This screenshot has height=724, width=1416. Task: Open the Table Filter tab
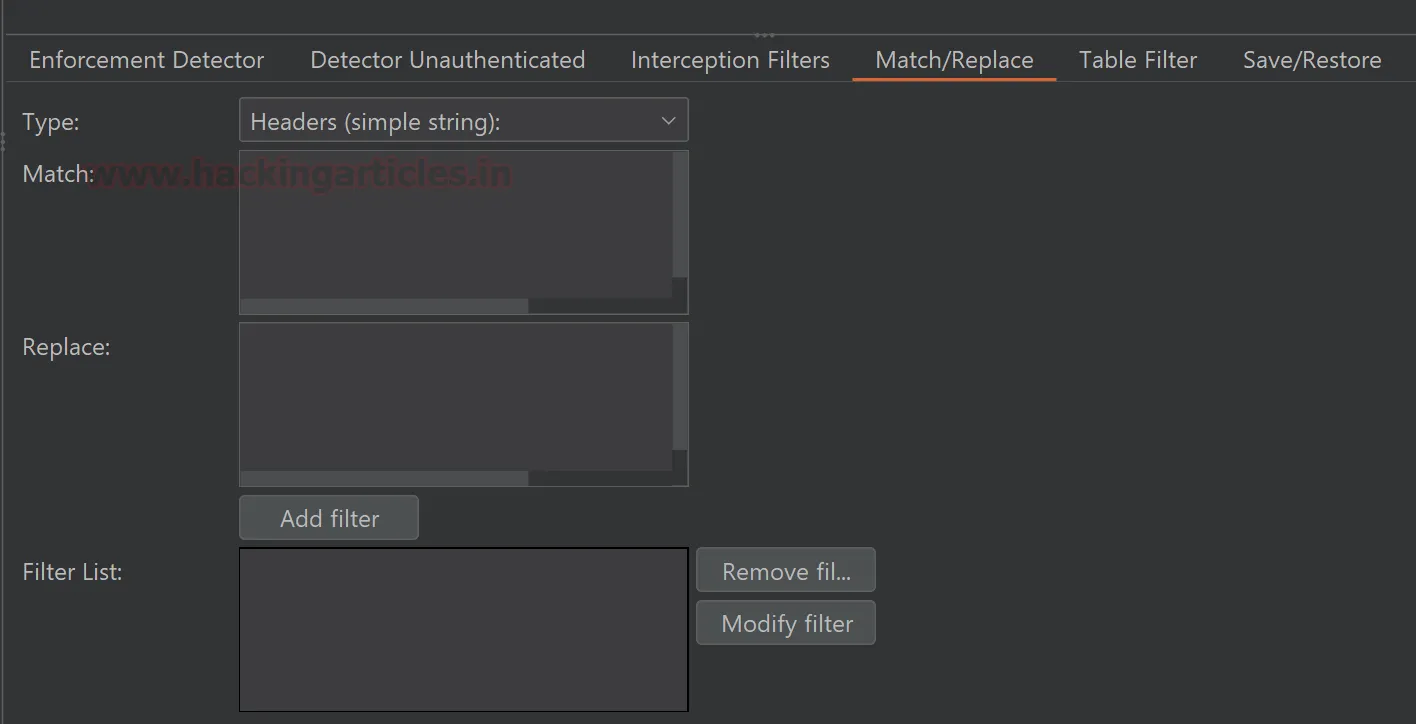pyautogui.click(x=1138, y=60)
